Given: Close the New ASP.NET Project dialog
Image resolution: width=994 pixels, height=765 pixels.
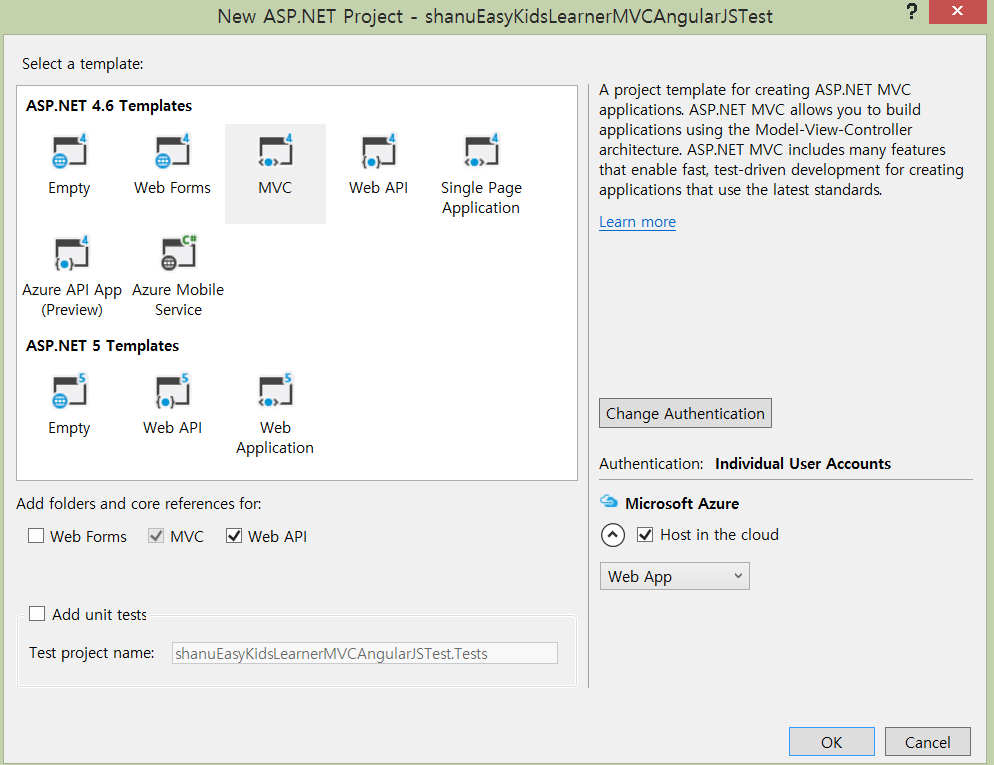Looking at the screenshot, I should point(957,11).
